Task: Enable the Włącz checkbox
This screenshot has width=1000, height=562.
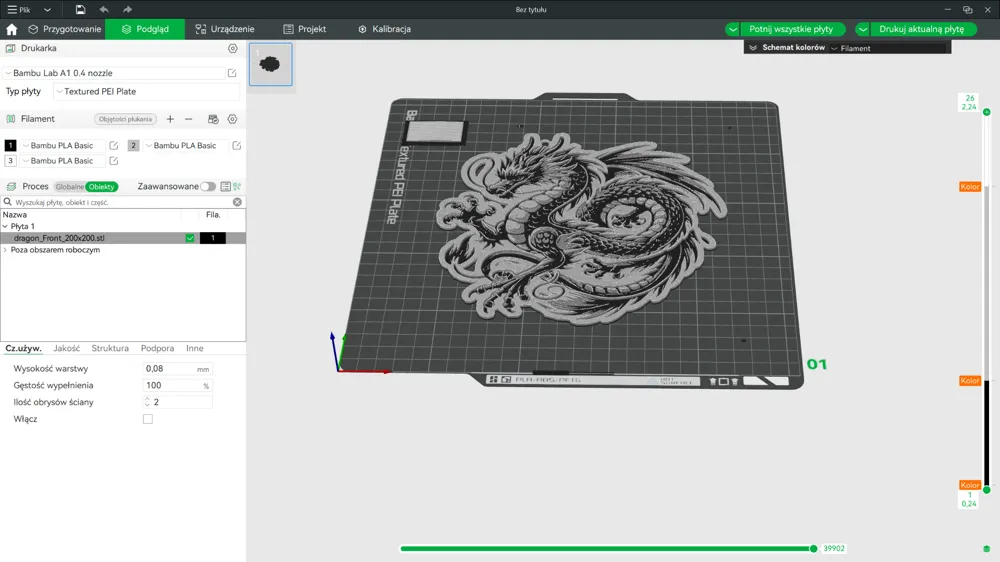Action: coord(148,419)
